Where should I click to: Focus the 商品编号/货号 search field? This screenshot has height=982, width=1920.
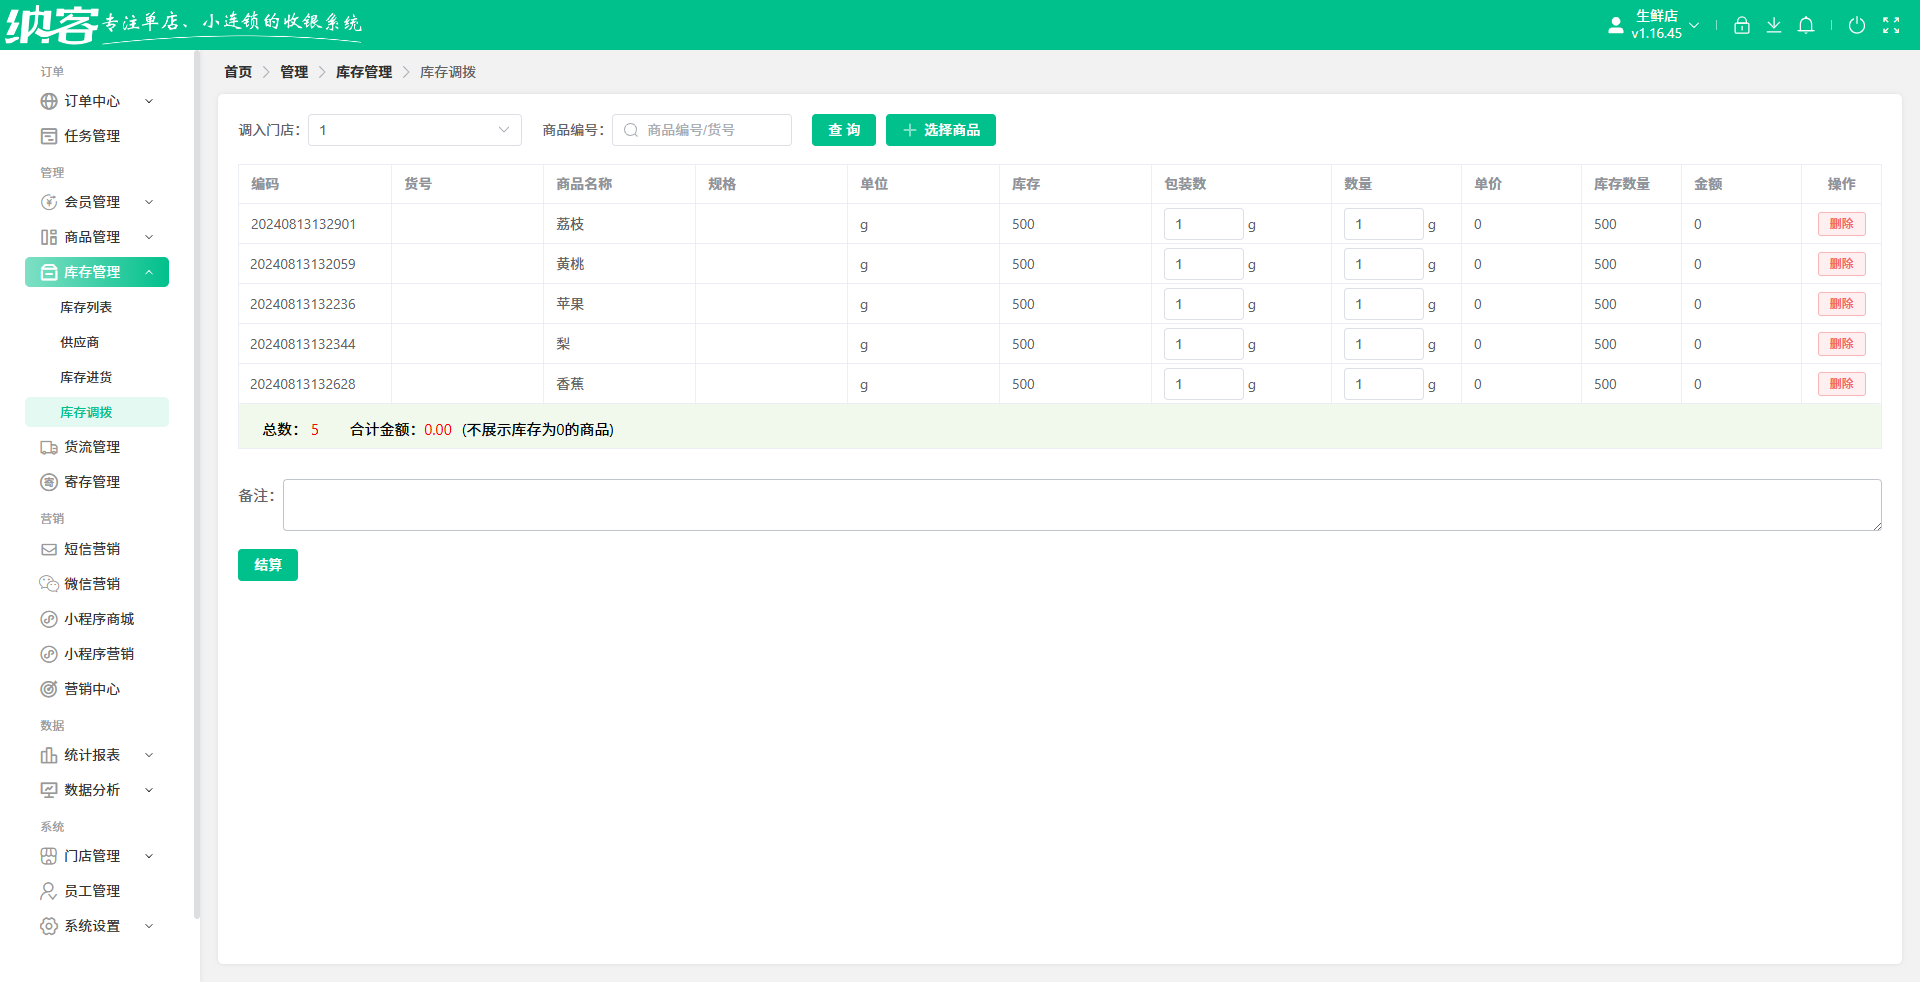[702, 130]
